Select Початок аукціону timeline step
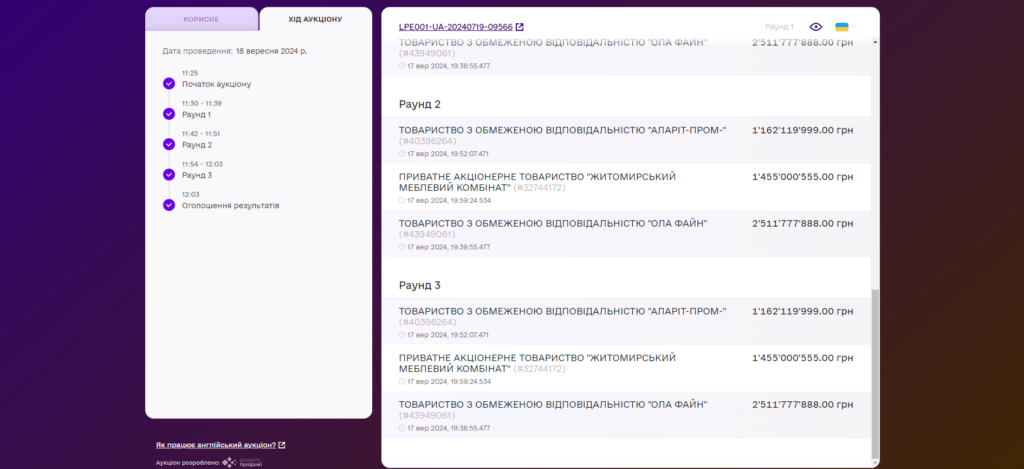This screenshot has width=1024, height=469. [x=216, y=84]
